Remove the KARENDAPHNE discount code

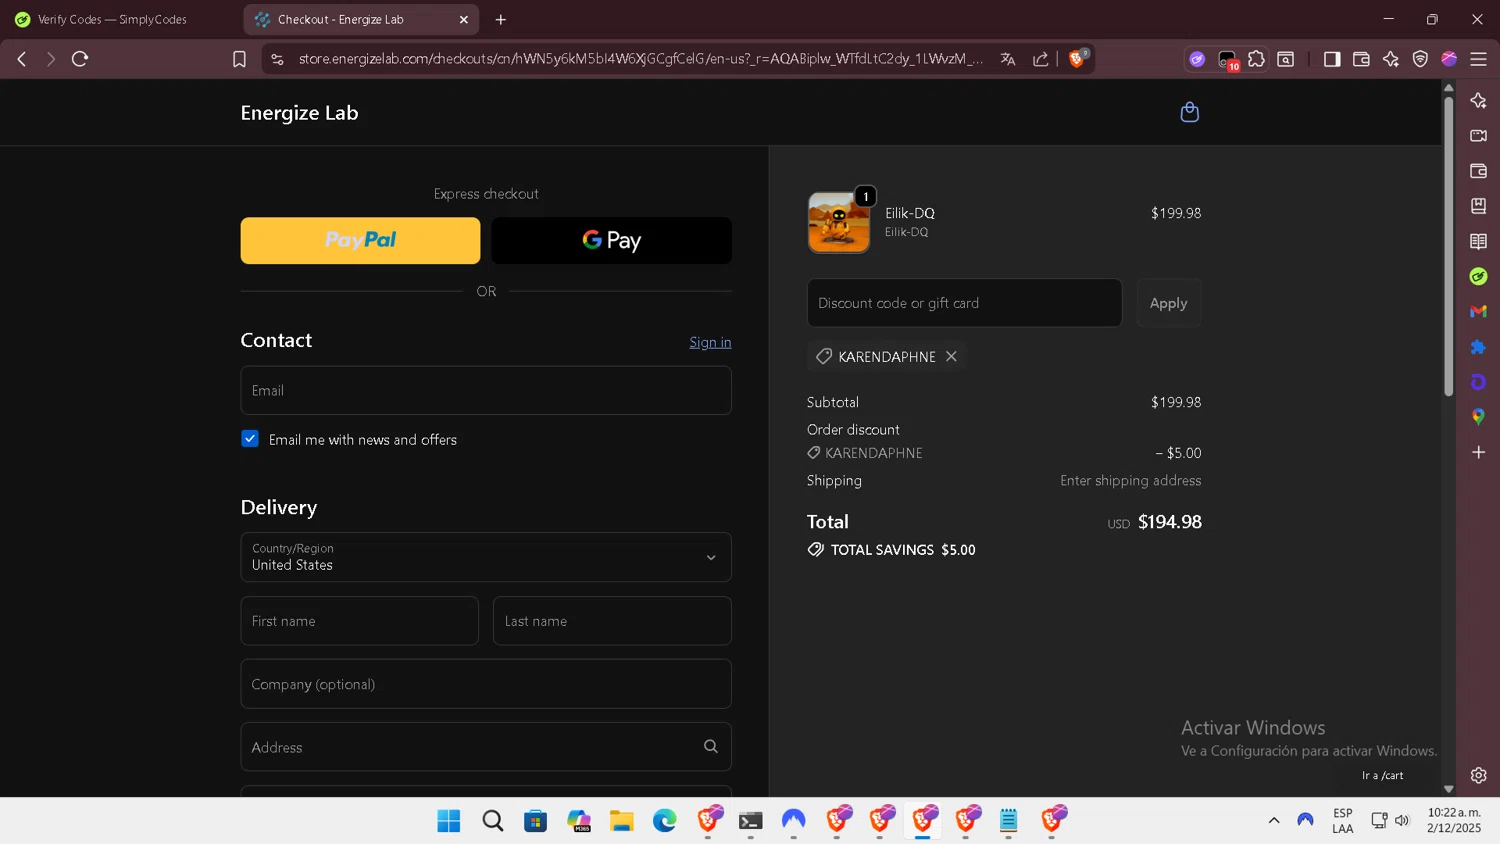coord(951,356)
